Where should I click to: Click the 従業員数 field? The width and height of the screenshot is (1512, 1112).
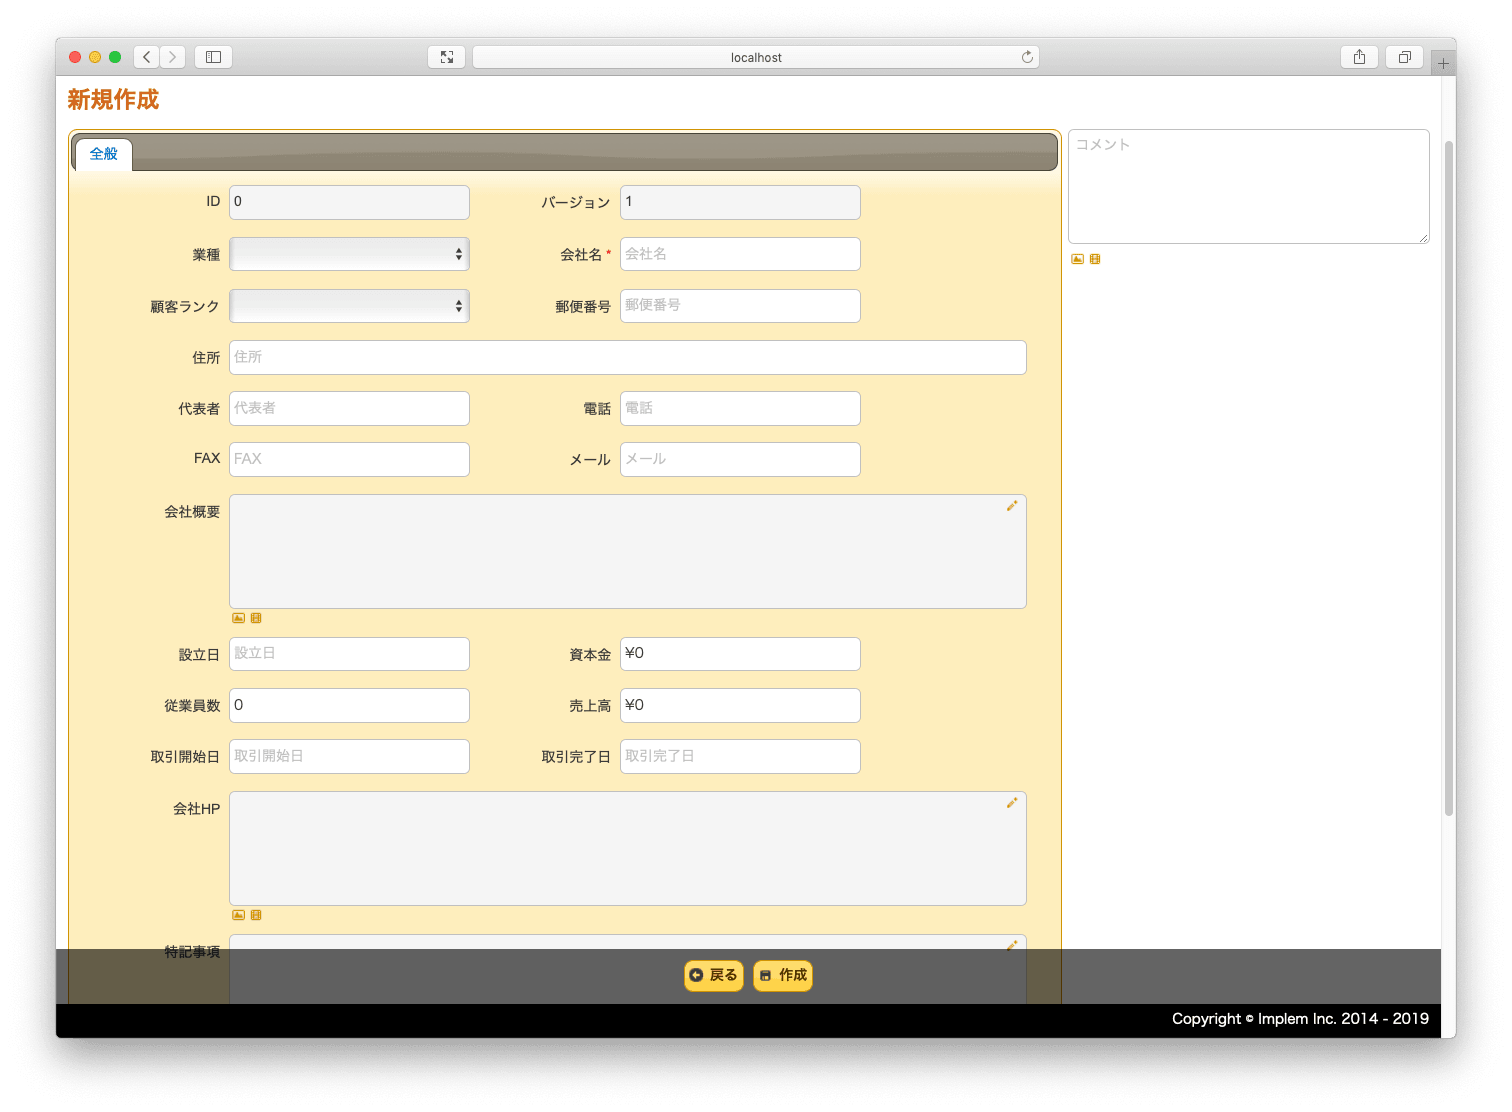(349, 705)
